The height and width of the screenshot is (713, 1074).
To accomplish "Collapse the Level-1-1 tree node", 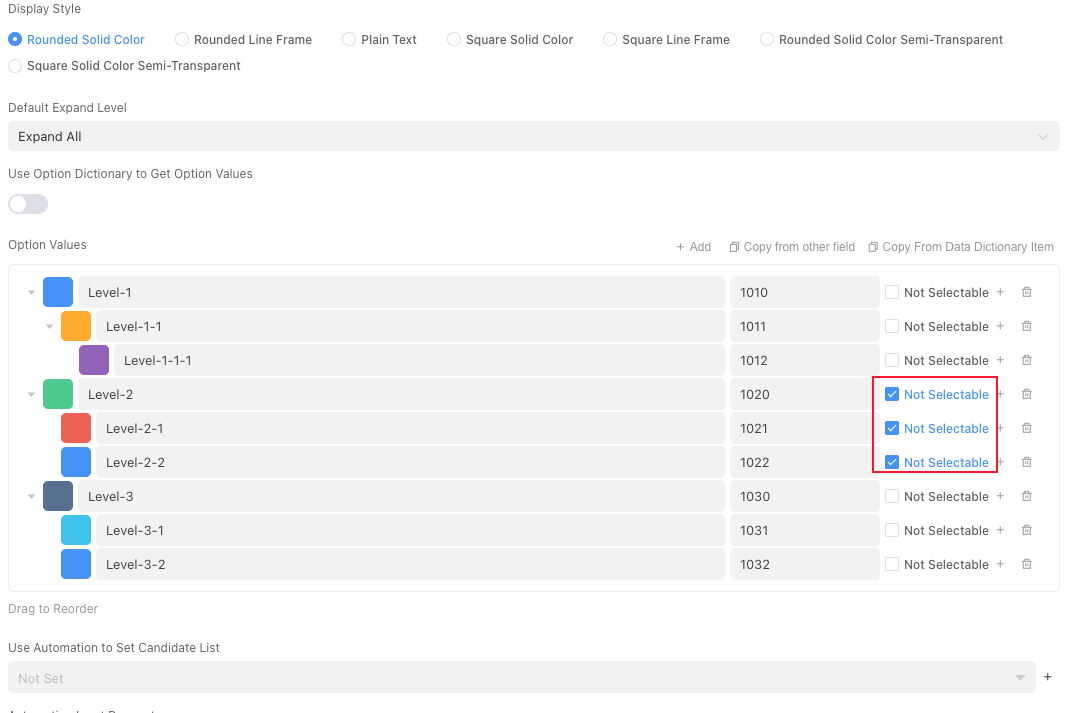I will [x=50, y=326].
